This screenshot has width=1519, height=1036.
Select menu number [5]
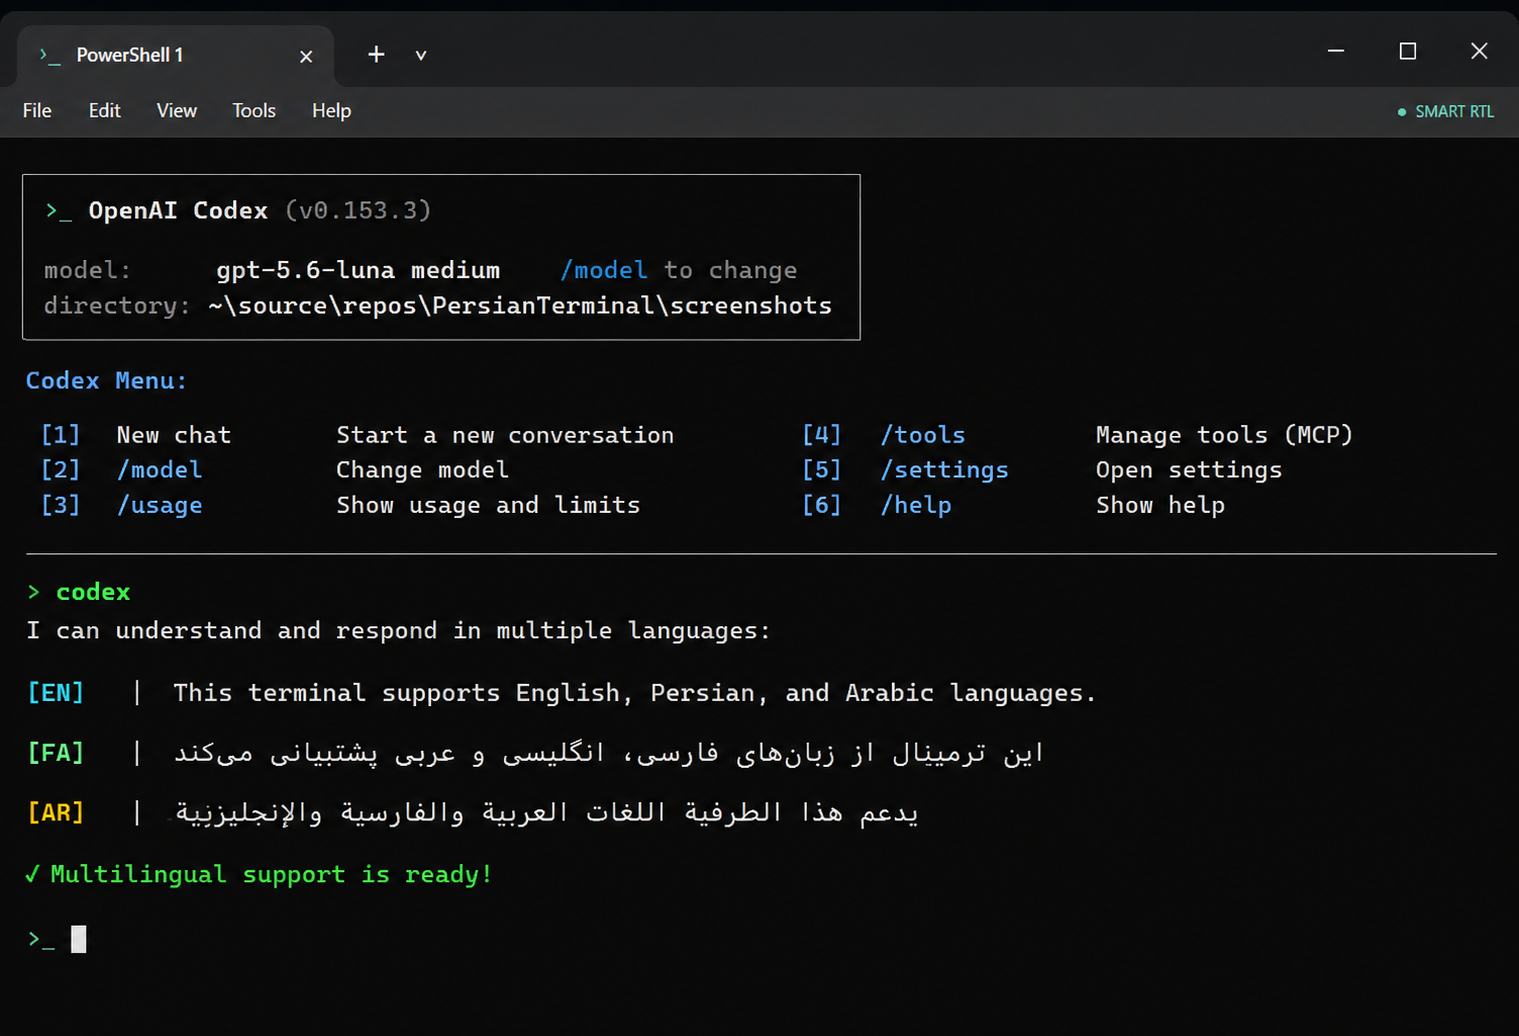821,470
